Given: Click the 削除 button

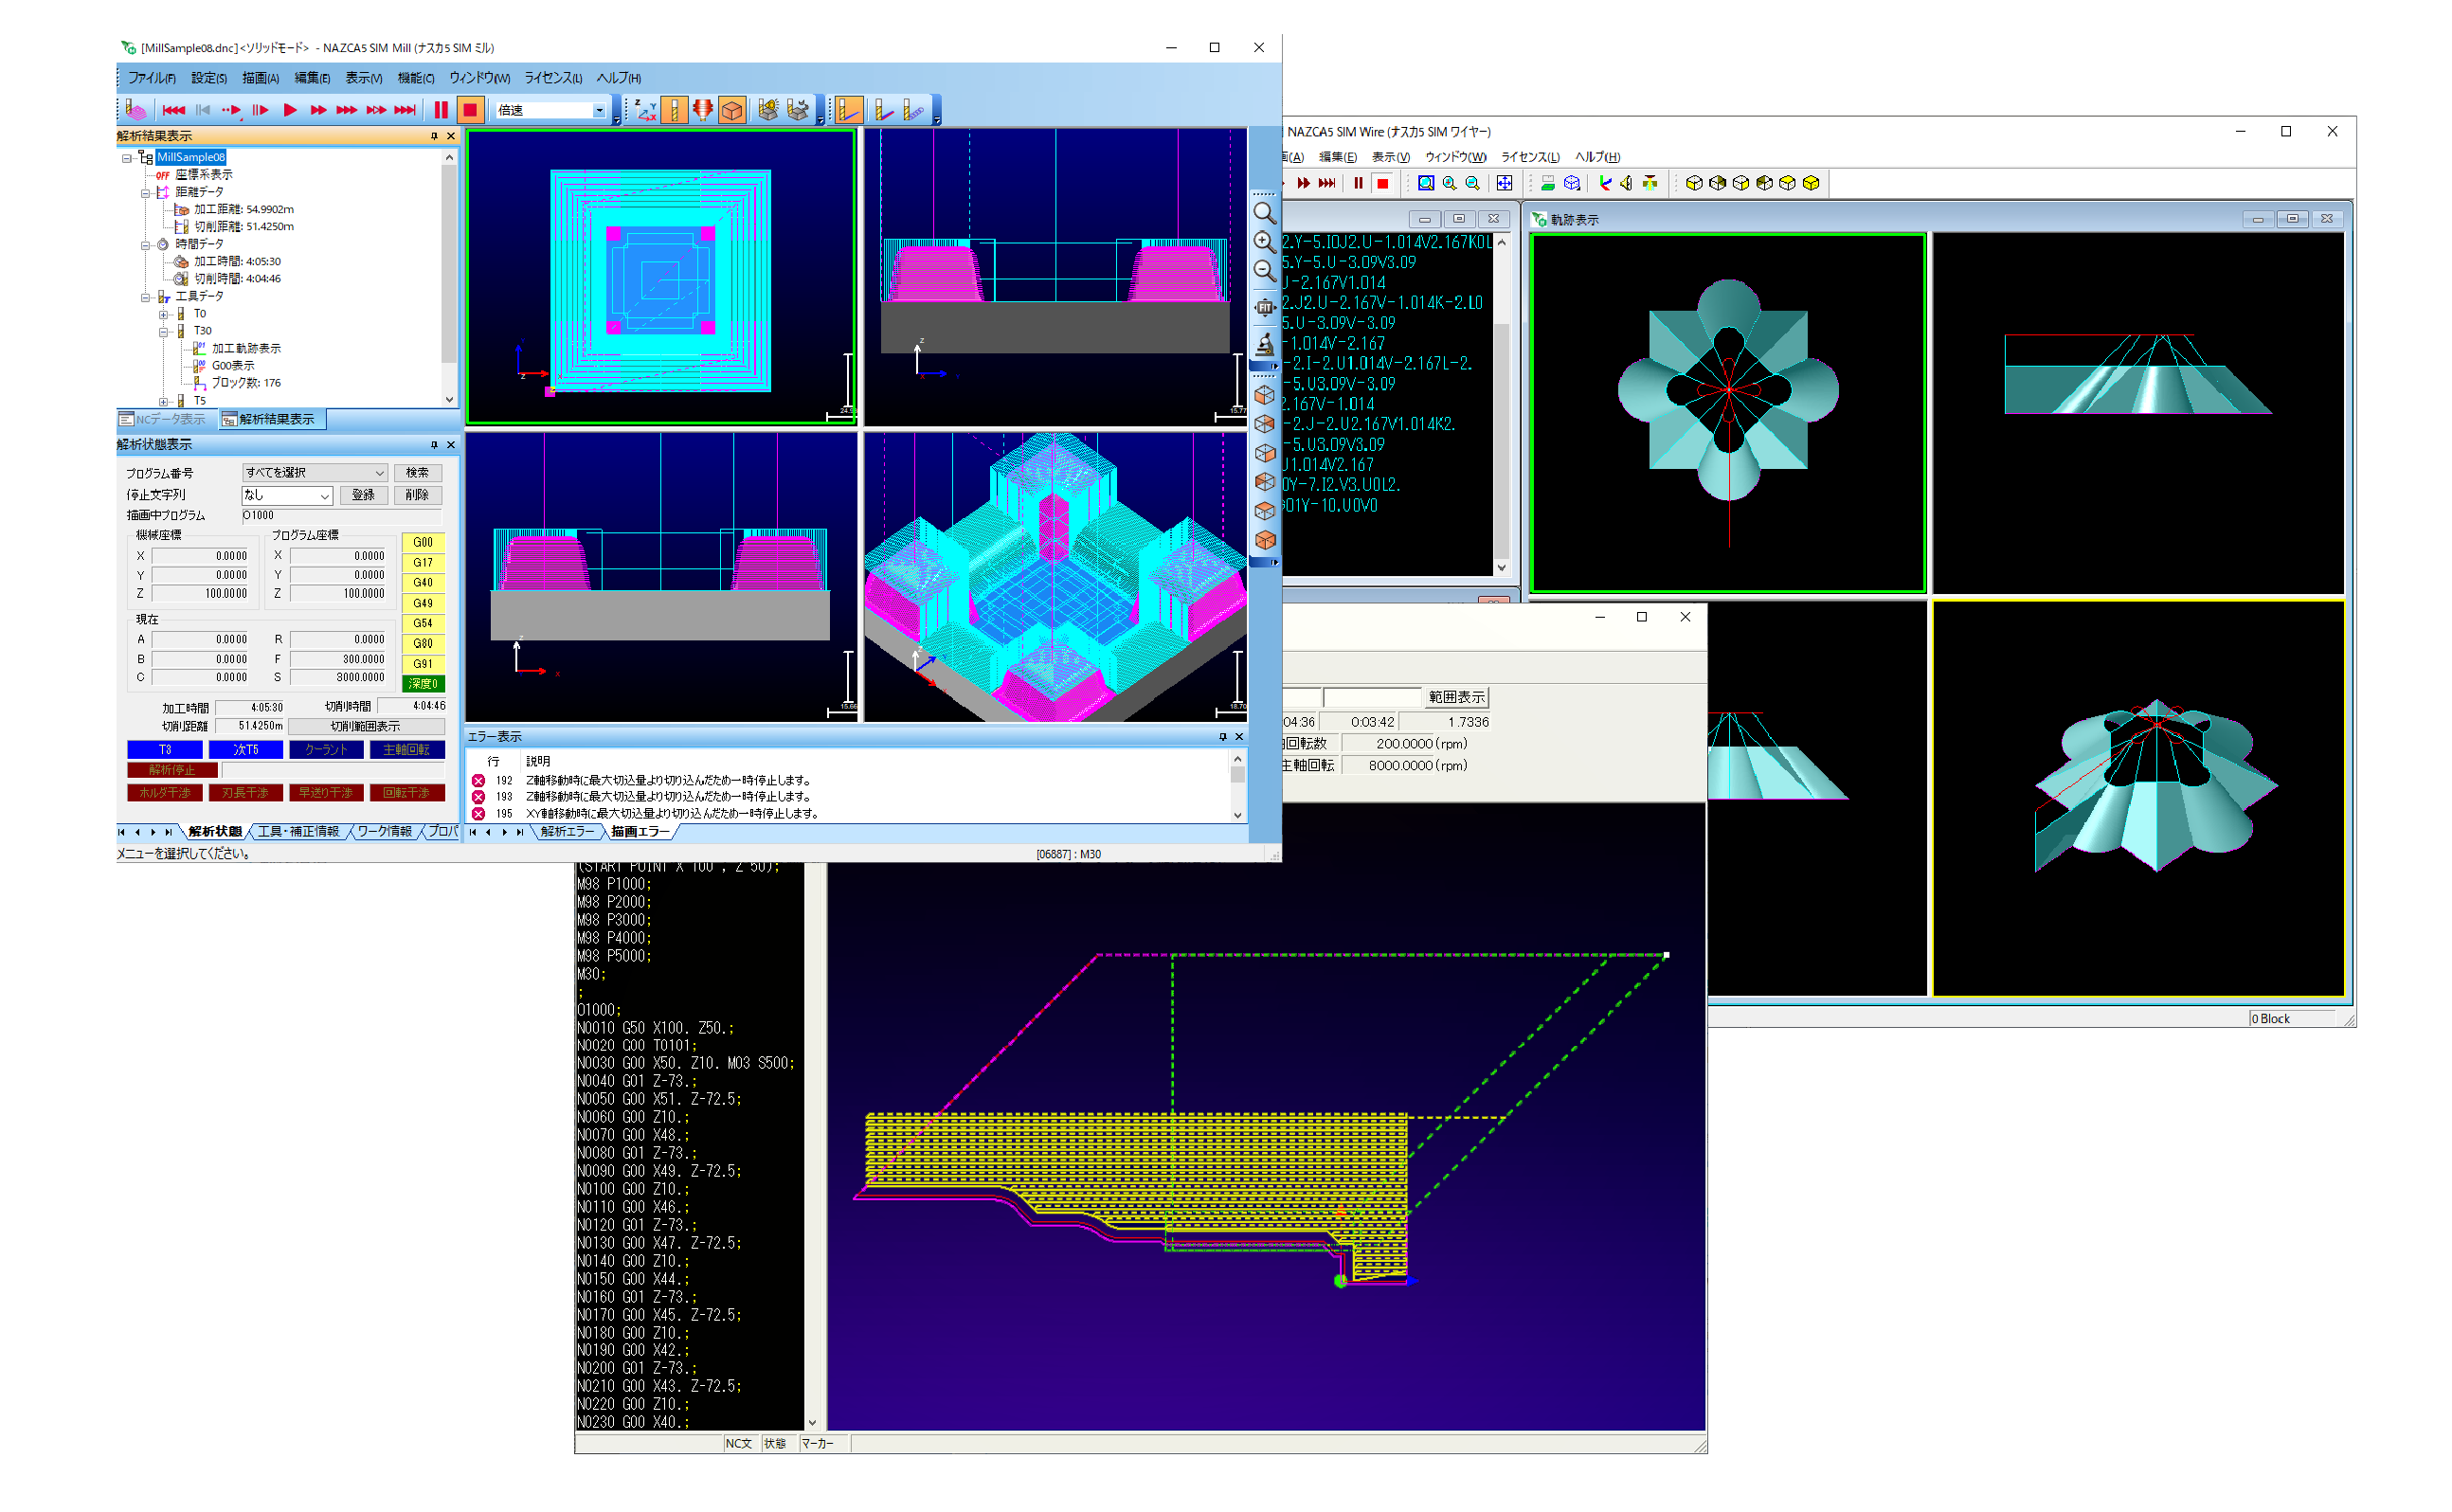Looking at the screenshot, I should (x=417, y=496).
